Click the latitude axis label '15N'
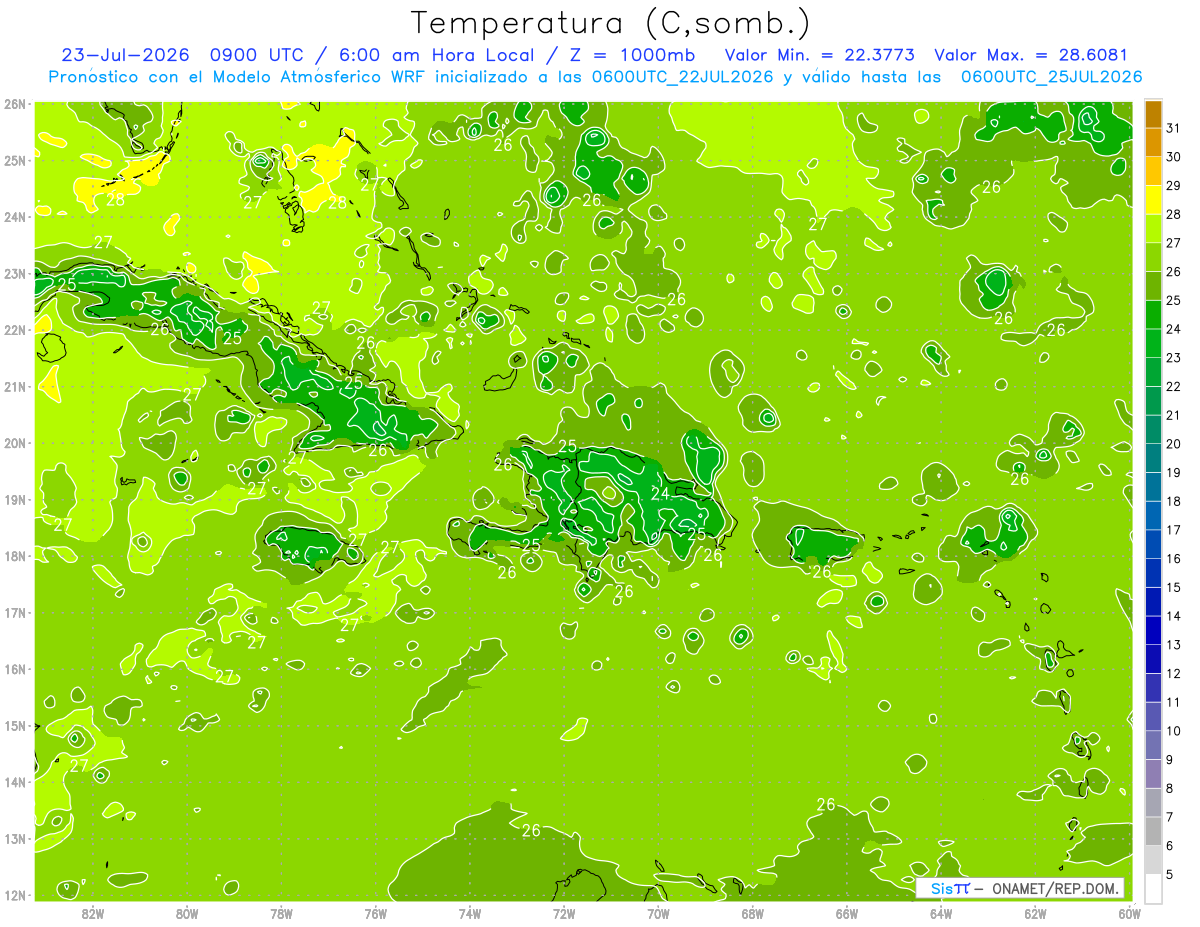 16,726
